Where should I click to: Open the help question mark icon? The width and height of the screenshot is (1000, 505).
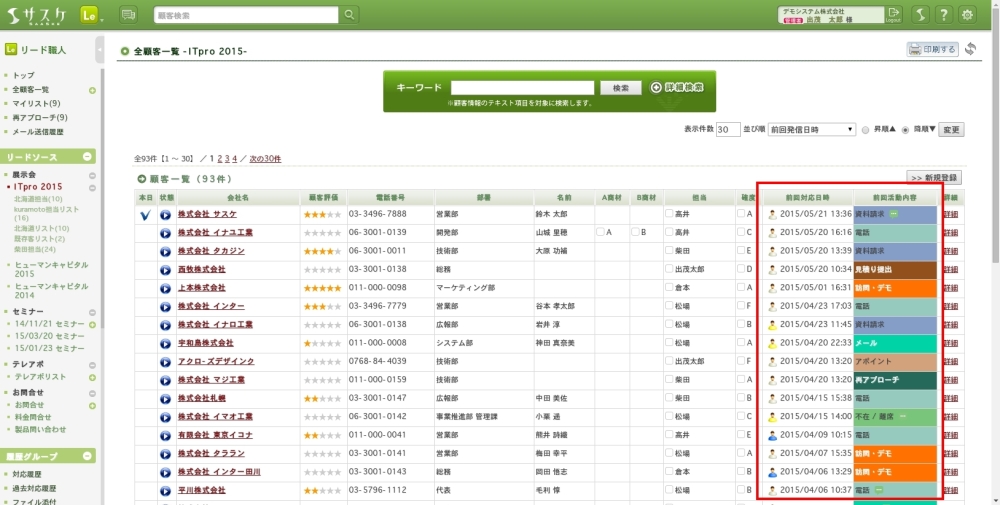tap(943, 15)
